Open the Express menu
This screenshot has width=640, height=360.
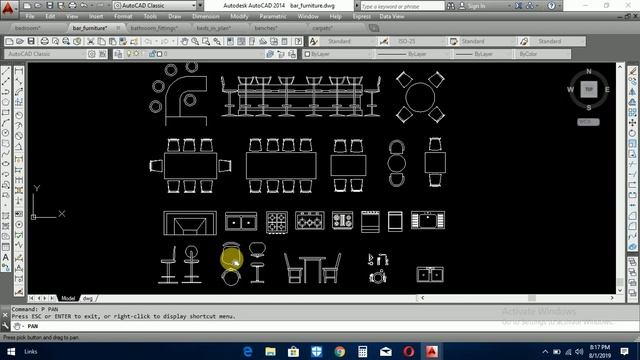362,17
